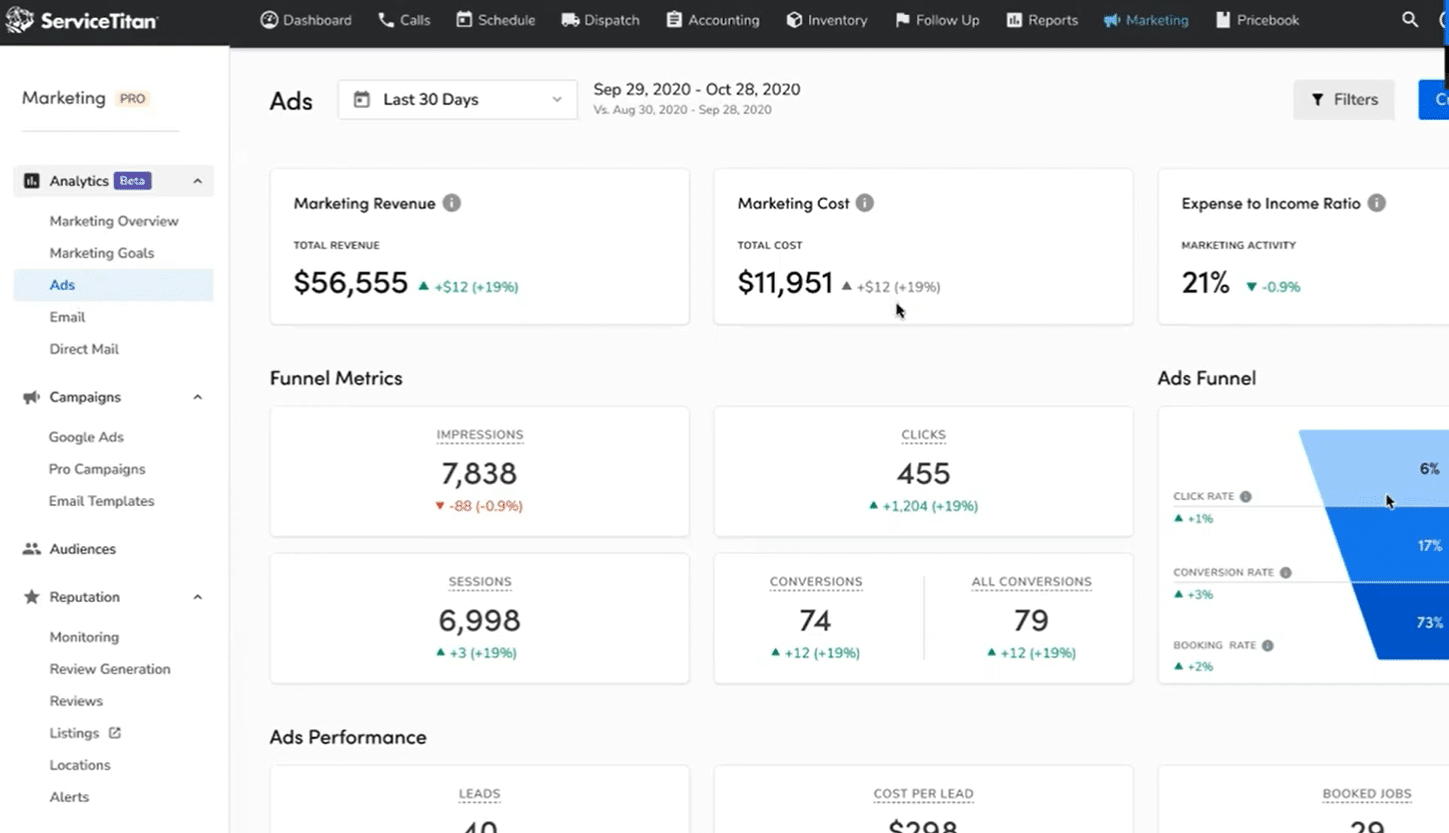Click info icon beside Marketing Cost
Image resolution: width=1449 pixels, height=833 pixels.
tap(865, 203)
